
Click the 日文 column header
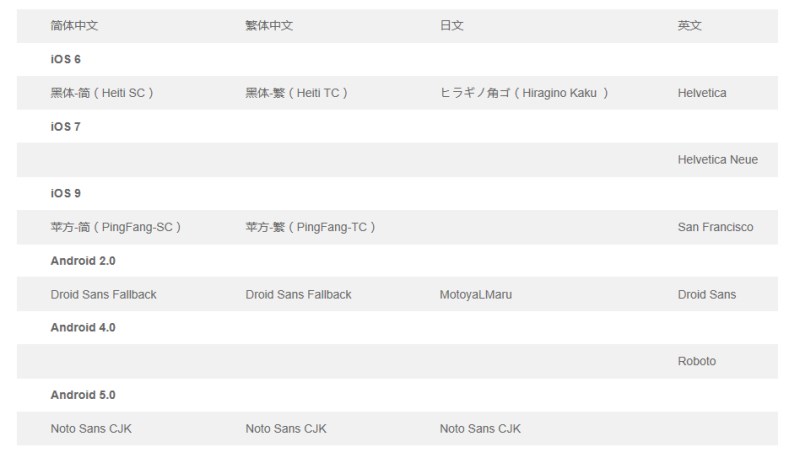tap(451, 26)
